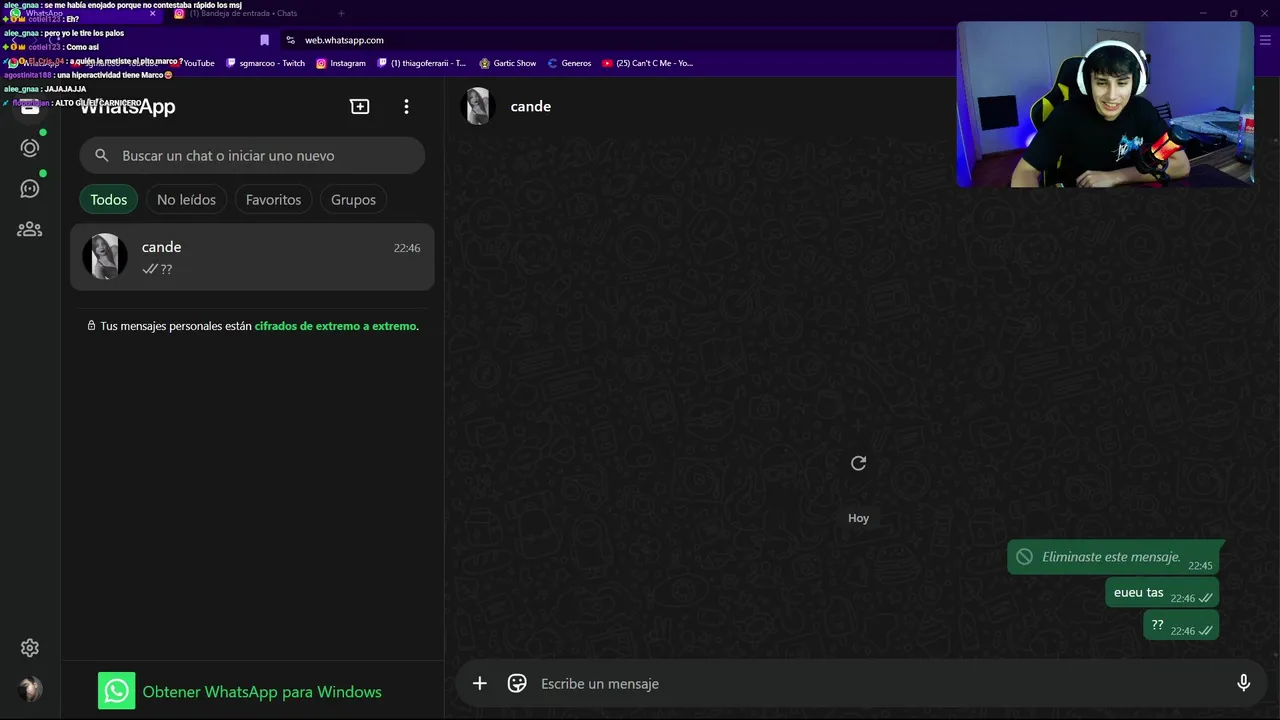Open the sgmarcoo - Twitch bookmark

(266, 63)
